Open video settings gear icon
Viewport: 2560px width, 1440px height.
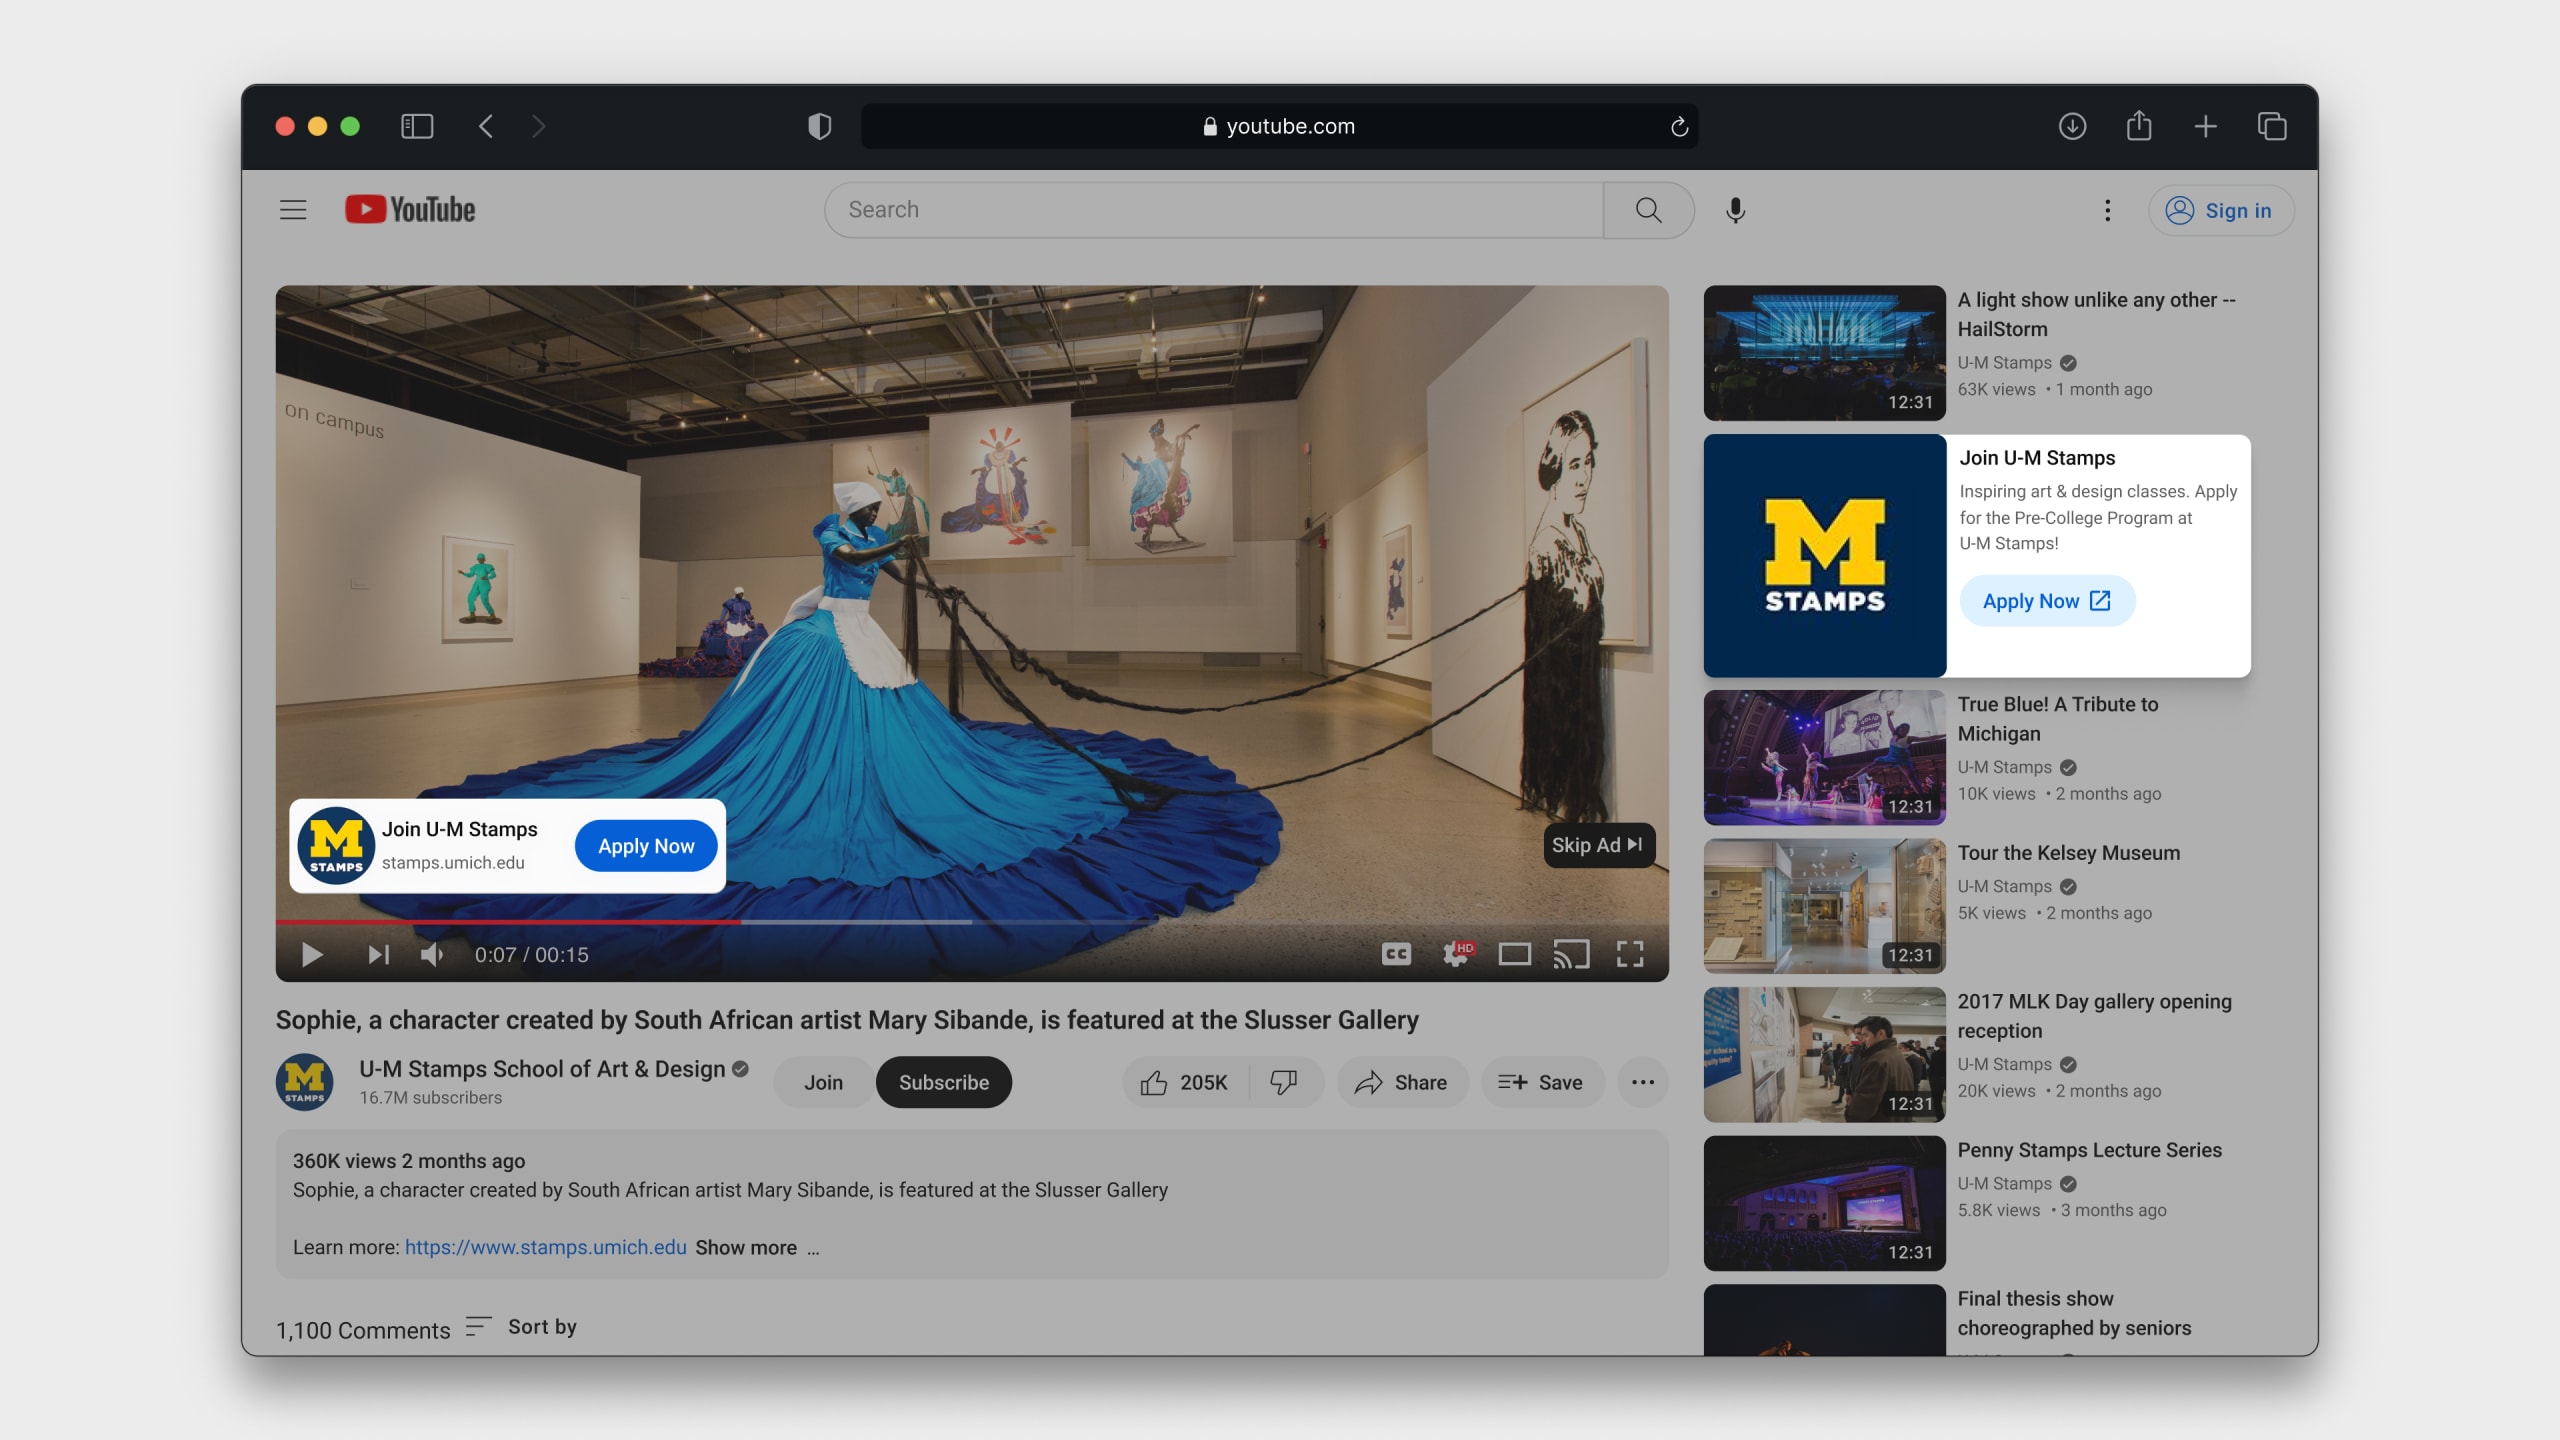coord(1456,954)
